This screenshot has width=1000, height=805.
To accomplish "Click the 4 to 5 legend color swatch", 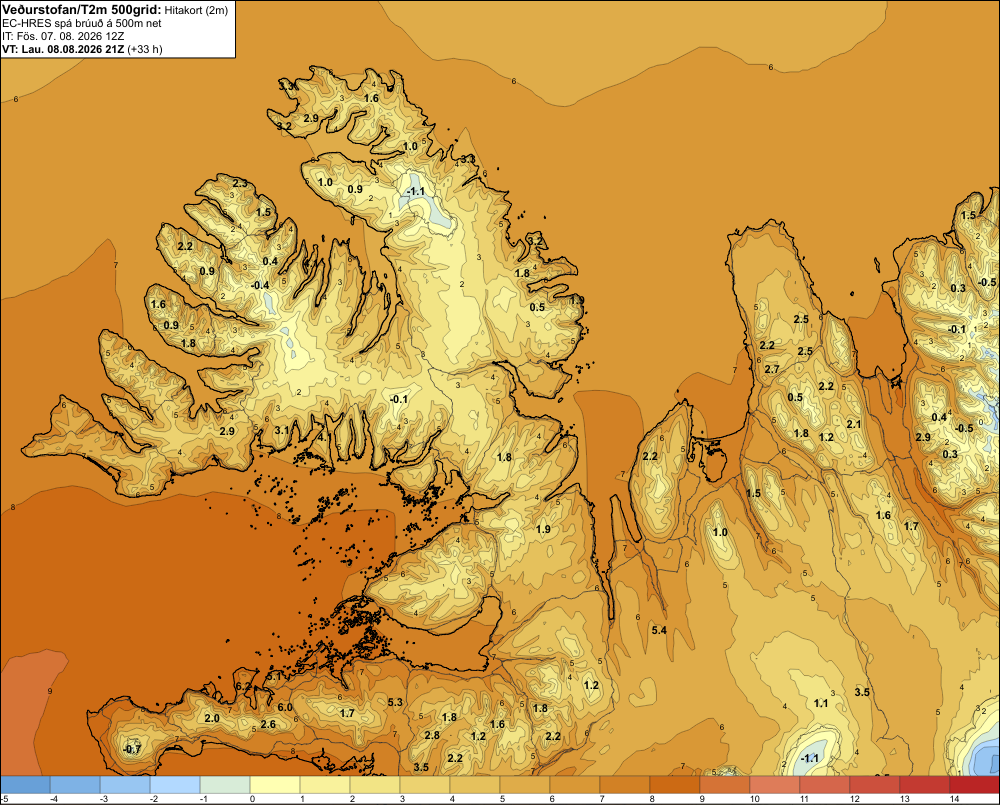I will [x=475, y=785].
